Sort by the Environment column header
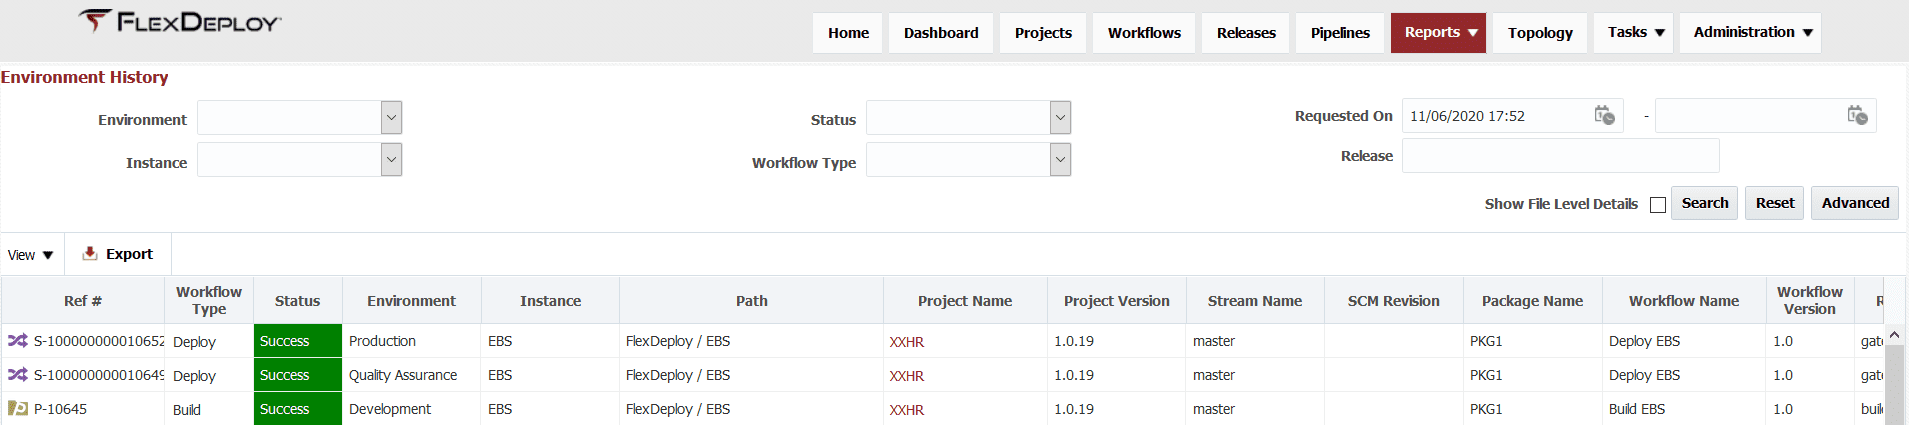This screenshot has height=425, width=1909. pyautogui.click(x=411, y=301)
